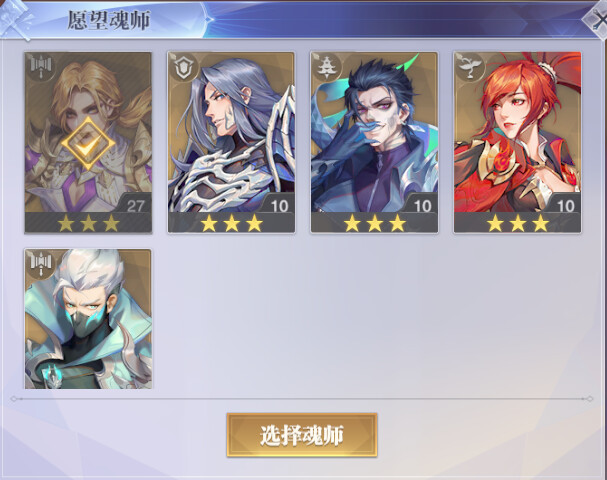Click the 选择魂师 confirm button
Image resolution: width=607 pixels, height=480 pixels.
click(302, 435)
